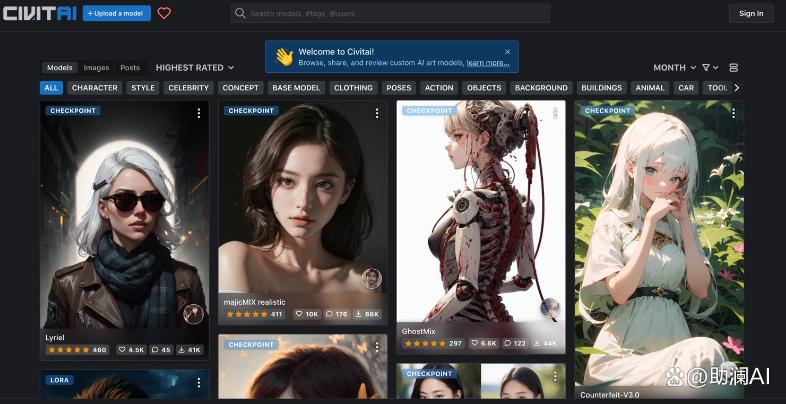Select the ANIMAL category filter
786x404 pixels.
(650, 88)
